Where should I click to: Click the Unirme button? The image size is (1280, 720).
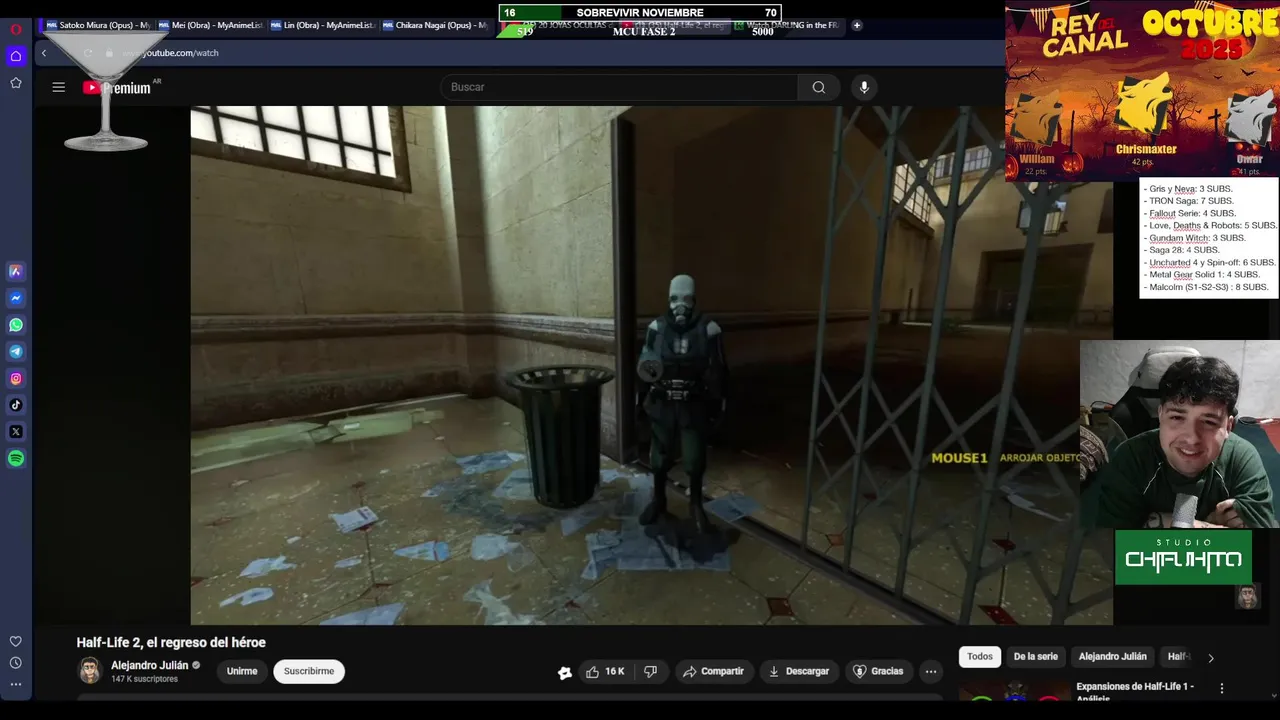point(242,671)
